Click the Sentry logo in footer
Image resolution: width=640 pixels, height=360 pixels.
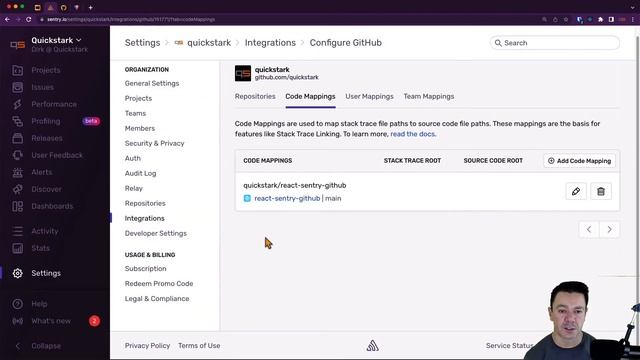tap(372, 346)
